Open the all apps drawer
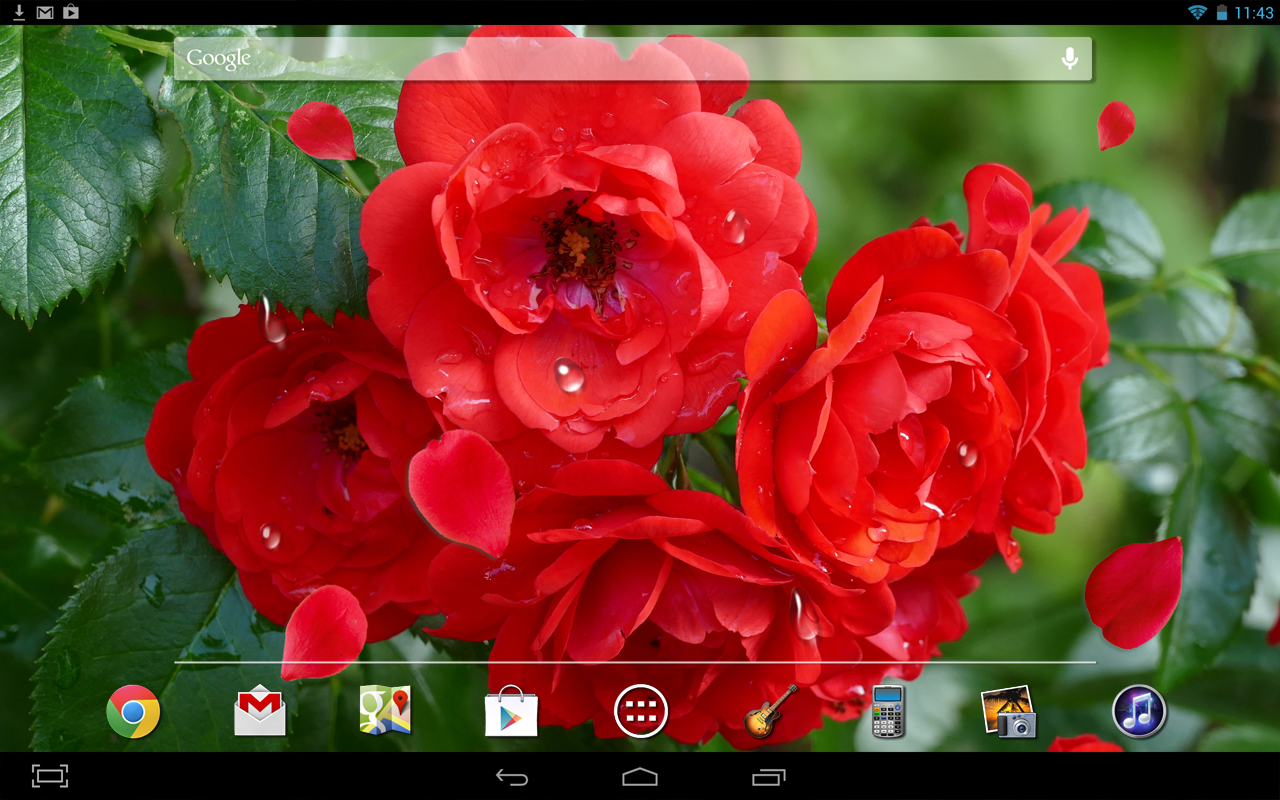Viewport: 1280px width, 800px height. pyautogui.click(x=641, y=711)
